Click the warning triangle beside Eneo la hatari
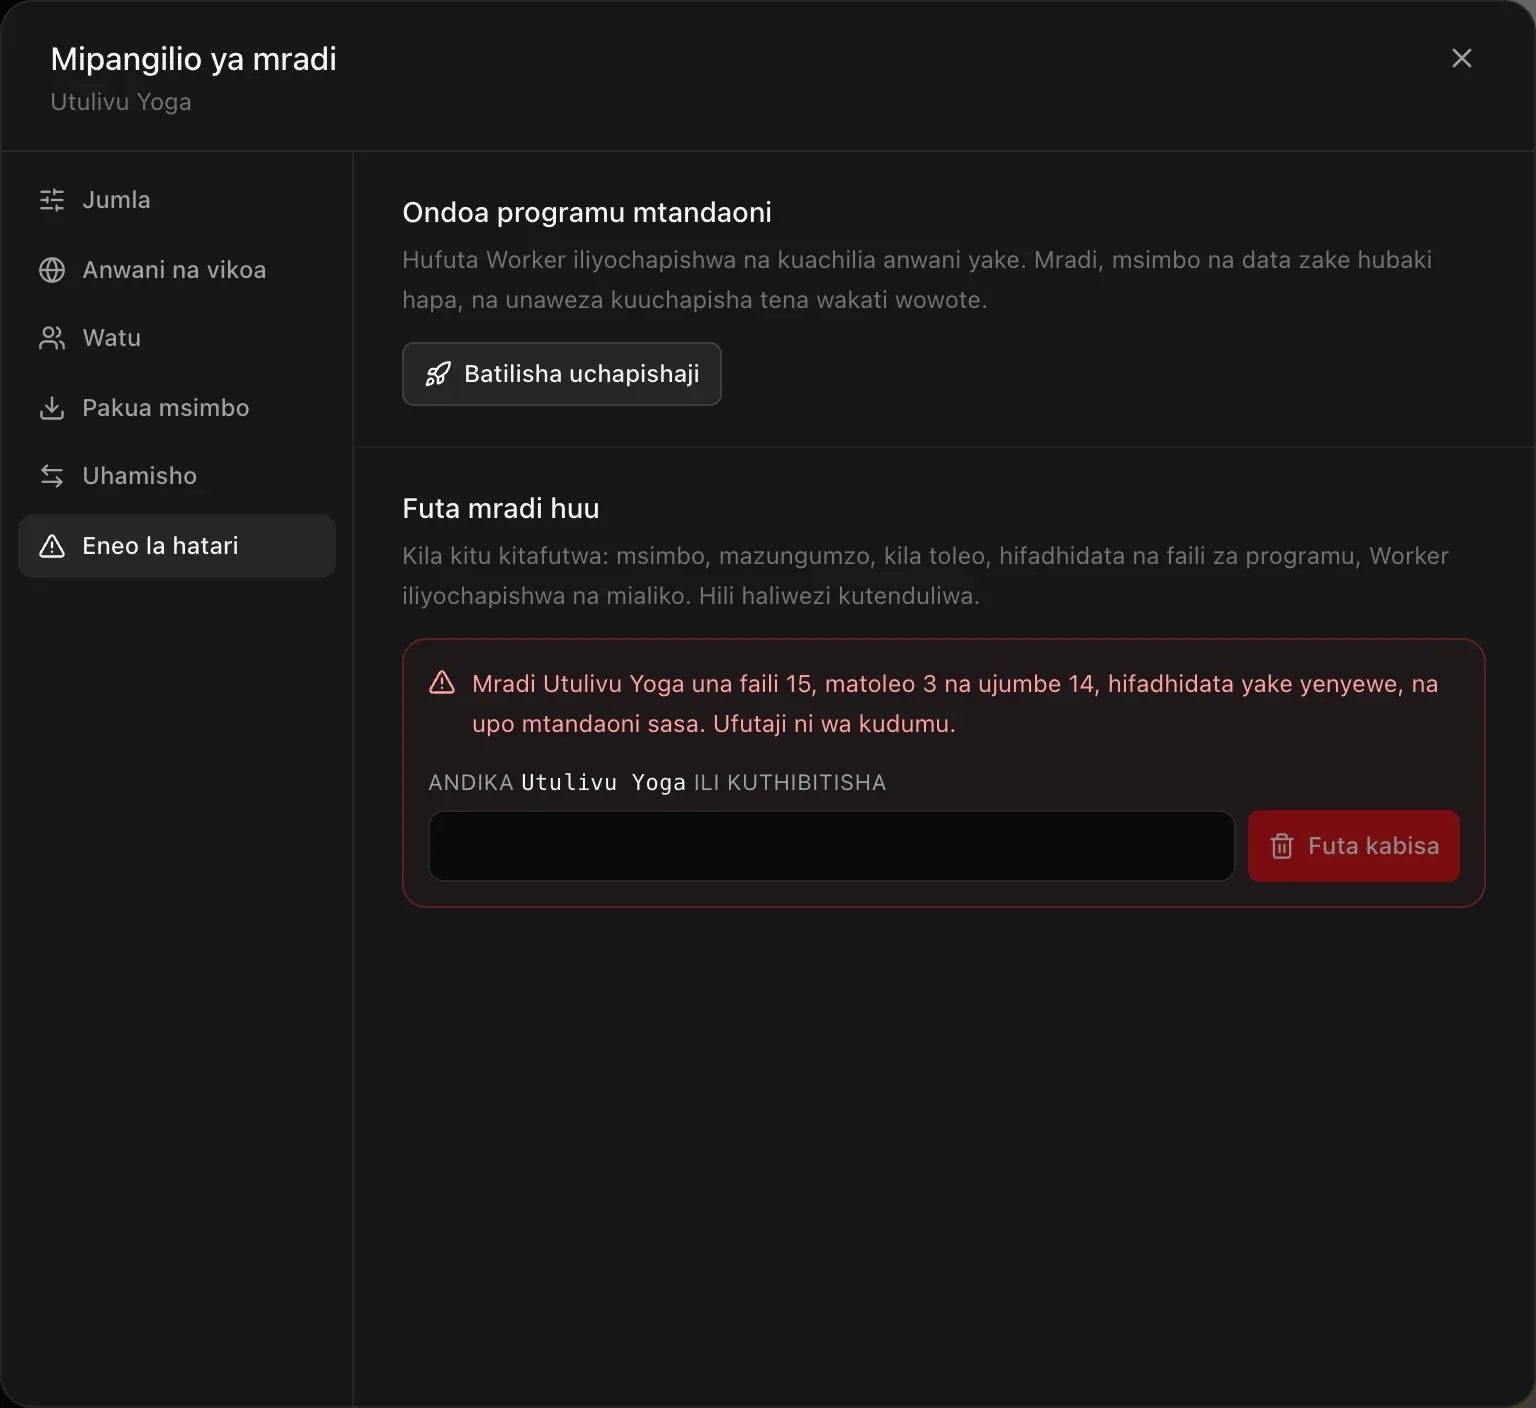This screenshot has width=1536, height=1408. (52, 546)
